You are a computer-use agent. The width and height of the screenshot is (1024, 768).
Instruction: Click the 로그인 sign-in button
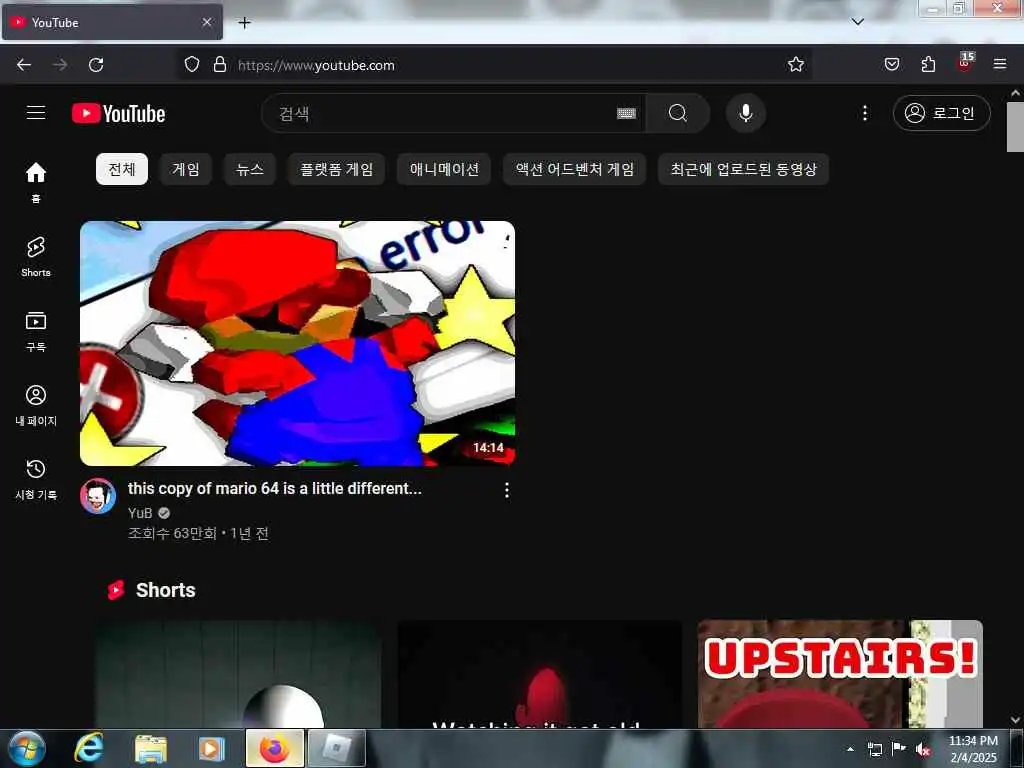pos(942,113)
